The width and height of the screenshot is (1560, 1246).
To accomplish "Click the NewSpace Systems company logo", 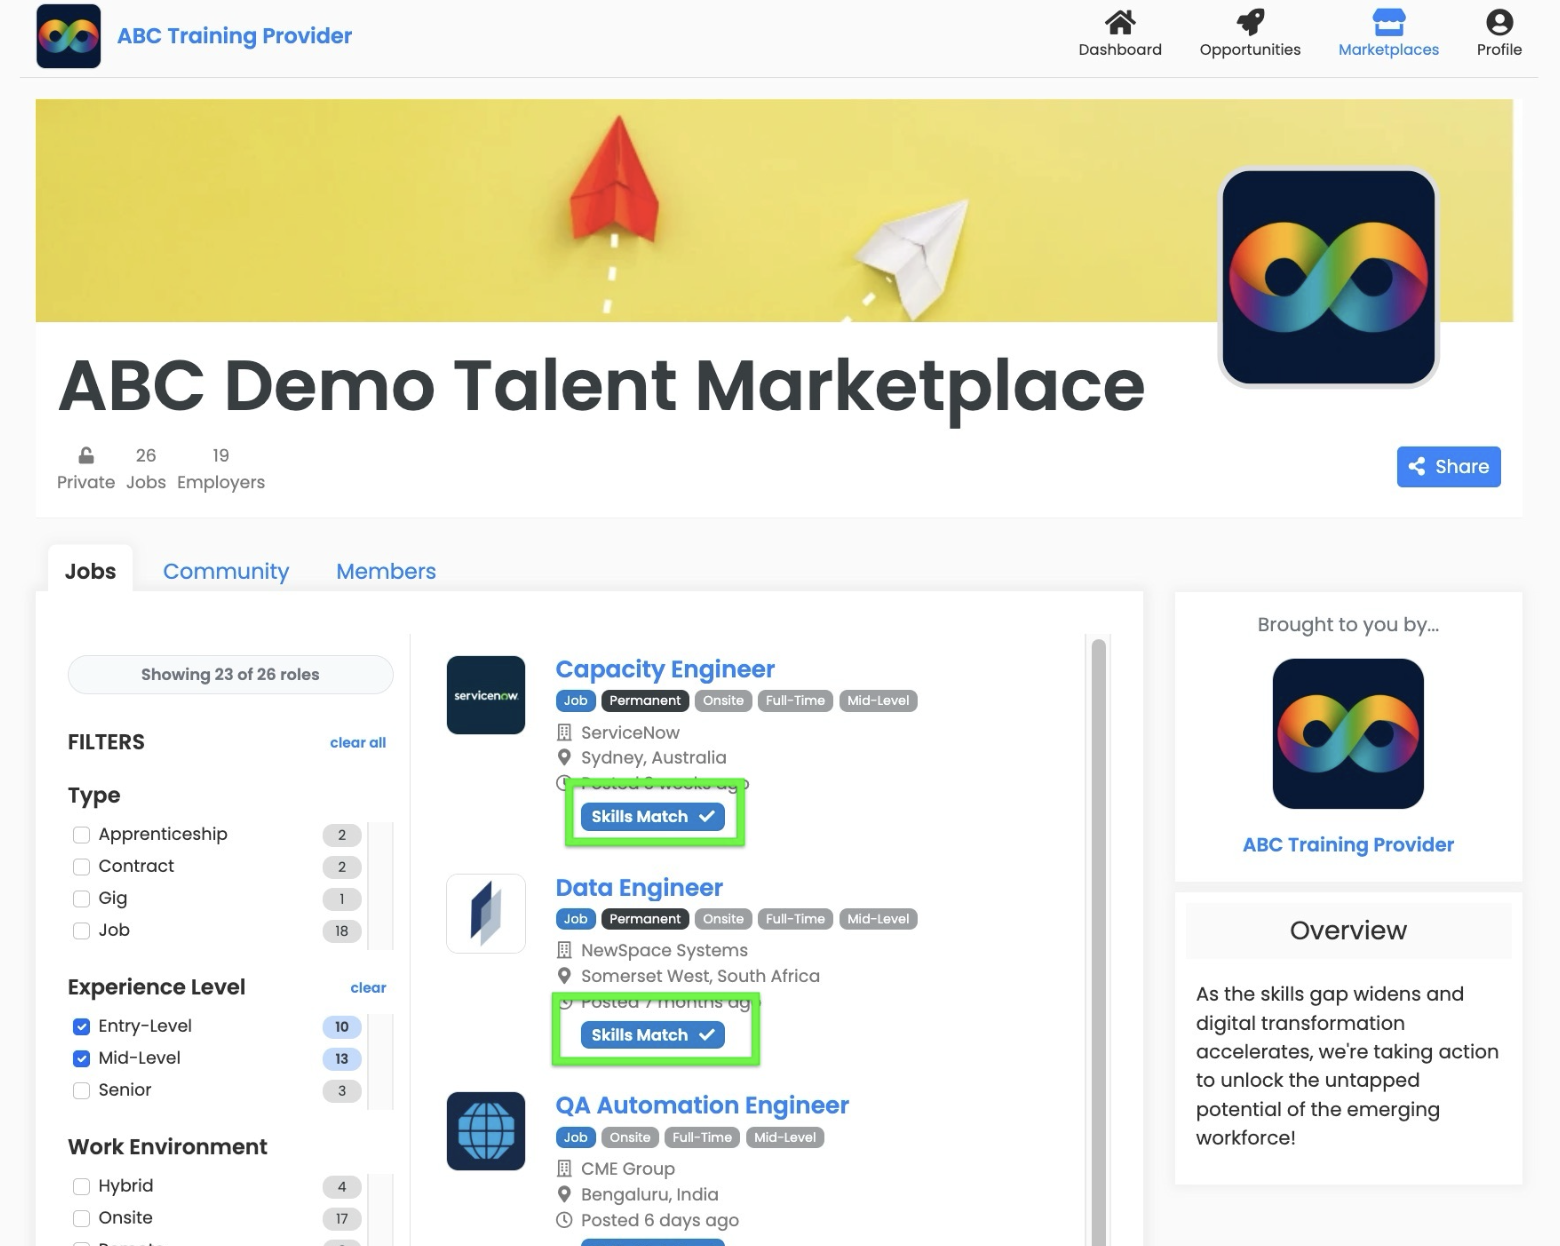I will coord(486,913).
